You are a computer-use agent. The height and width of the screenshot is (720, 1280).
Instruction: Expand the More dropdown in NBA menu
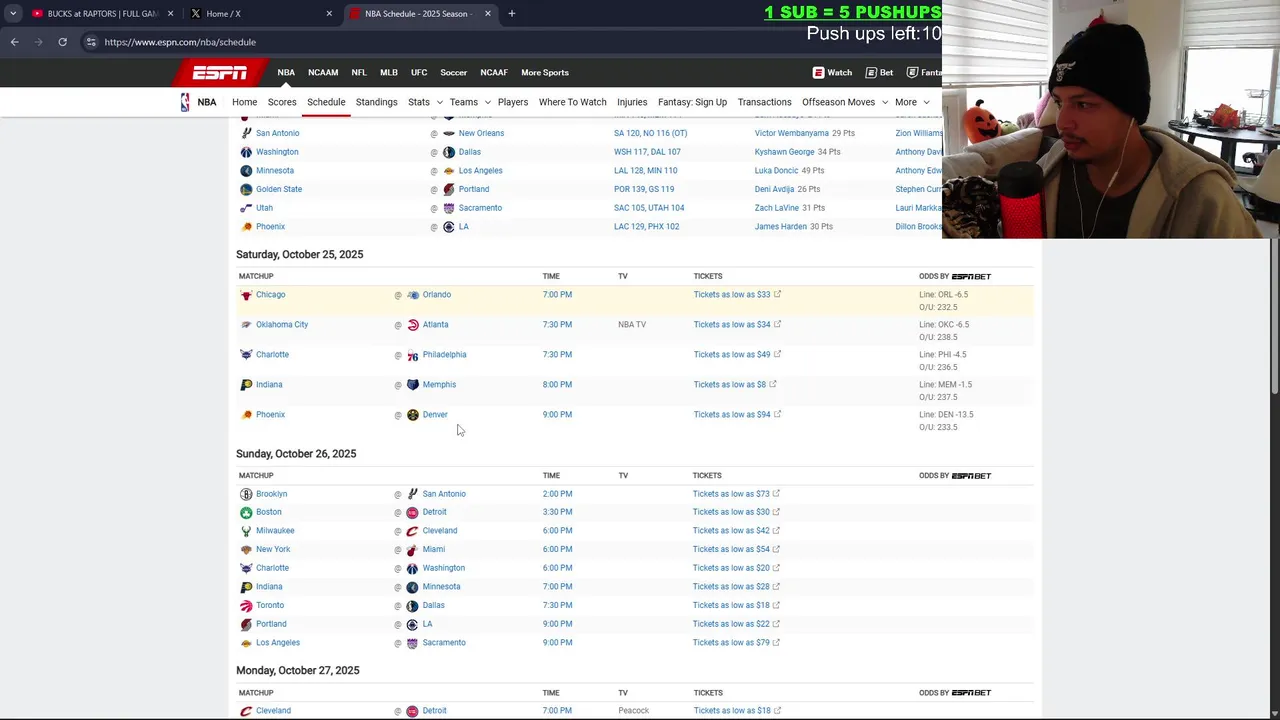click(926, 102)
